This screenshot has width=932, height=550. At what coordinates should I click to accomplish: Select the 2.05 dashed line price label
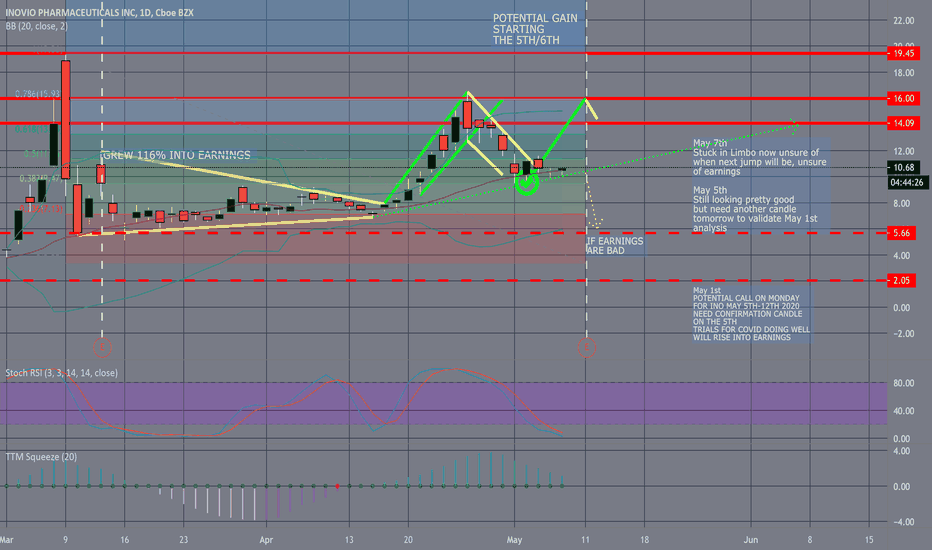click(901, 281)
